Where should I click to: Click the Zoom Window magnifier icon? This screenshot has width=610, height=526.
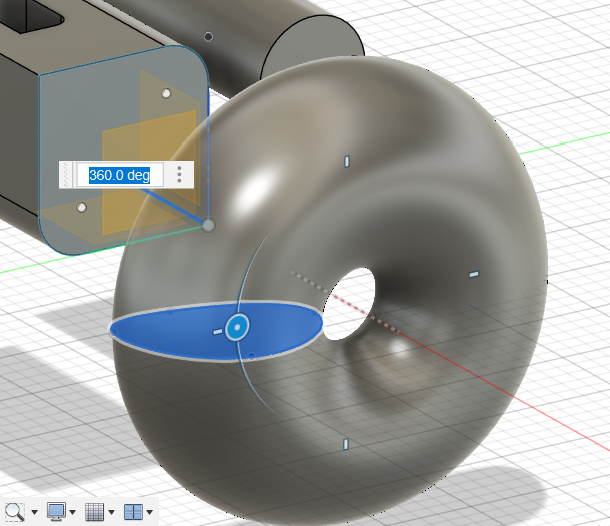point(14,511)
